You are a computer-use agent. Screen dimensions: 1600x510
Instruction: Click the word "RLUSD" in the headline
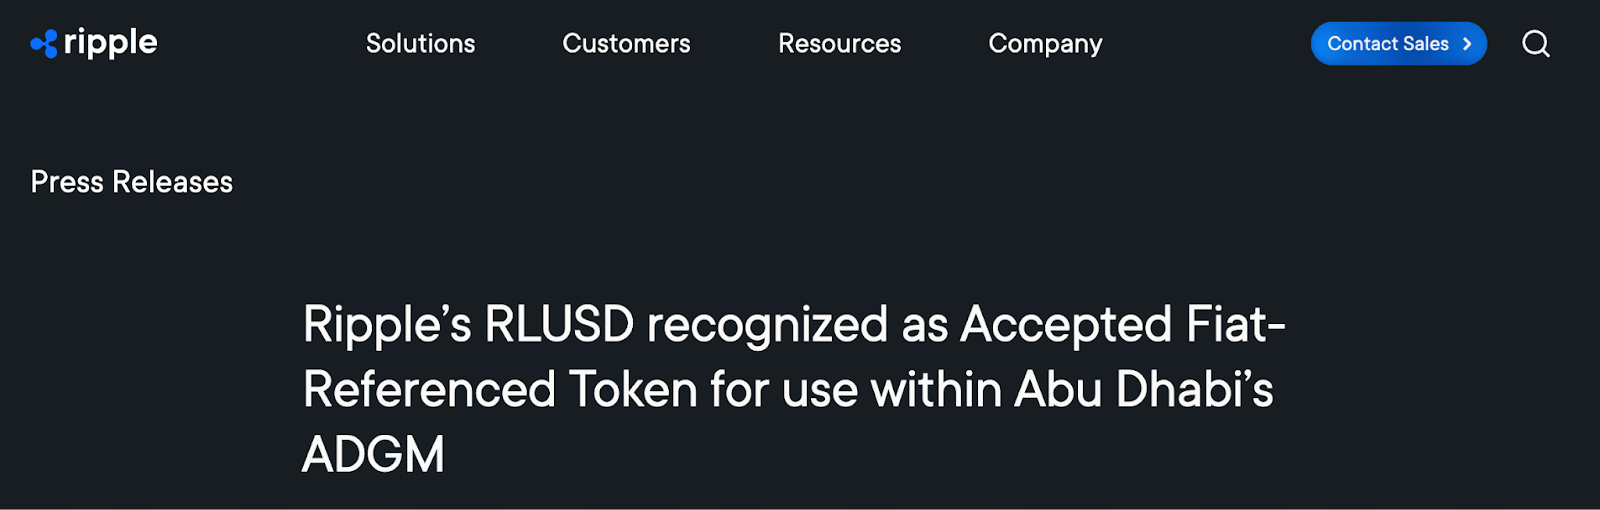[559, 325]
